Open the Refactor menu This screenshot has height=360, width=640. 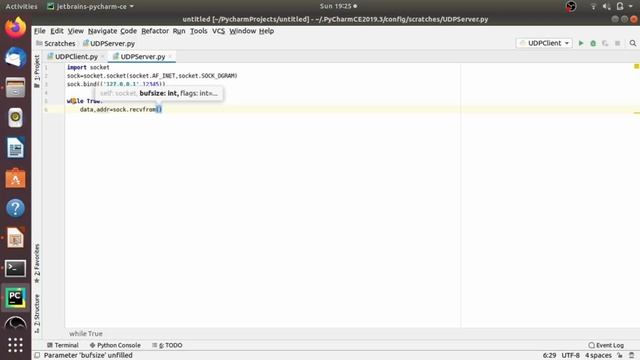155,31
